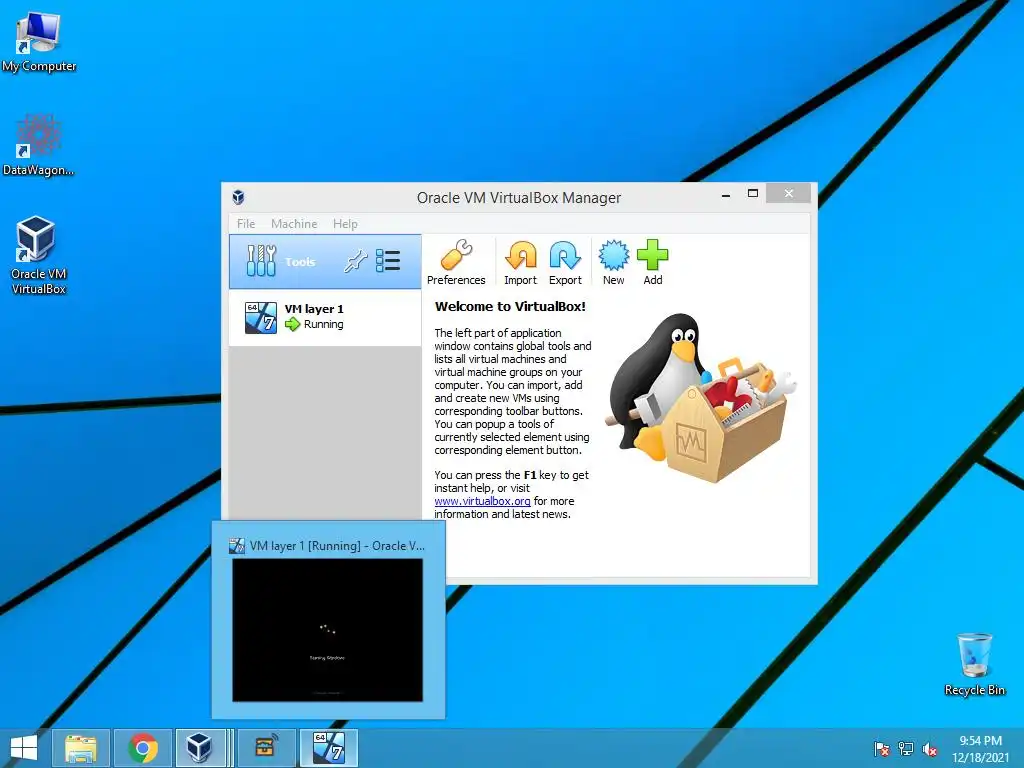The height and width of the screenshot is (768, 1024).
Task: Click the network tray icon
Action: tap(906, 748)
